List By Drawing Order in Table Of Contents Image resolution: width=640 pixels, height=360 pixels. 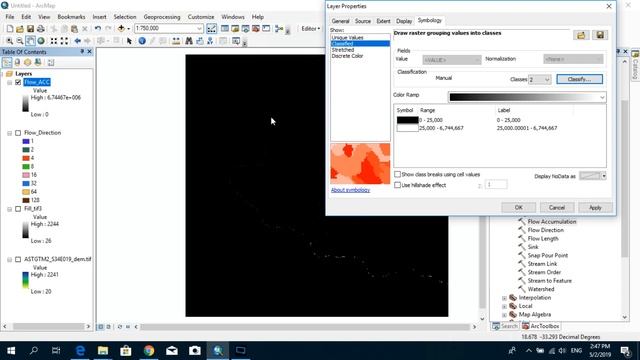point(7,62)
